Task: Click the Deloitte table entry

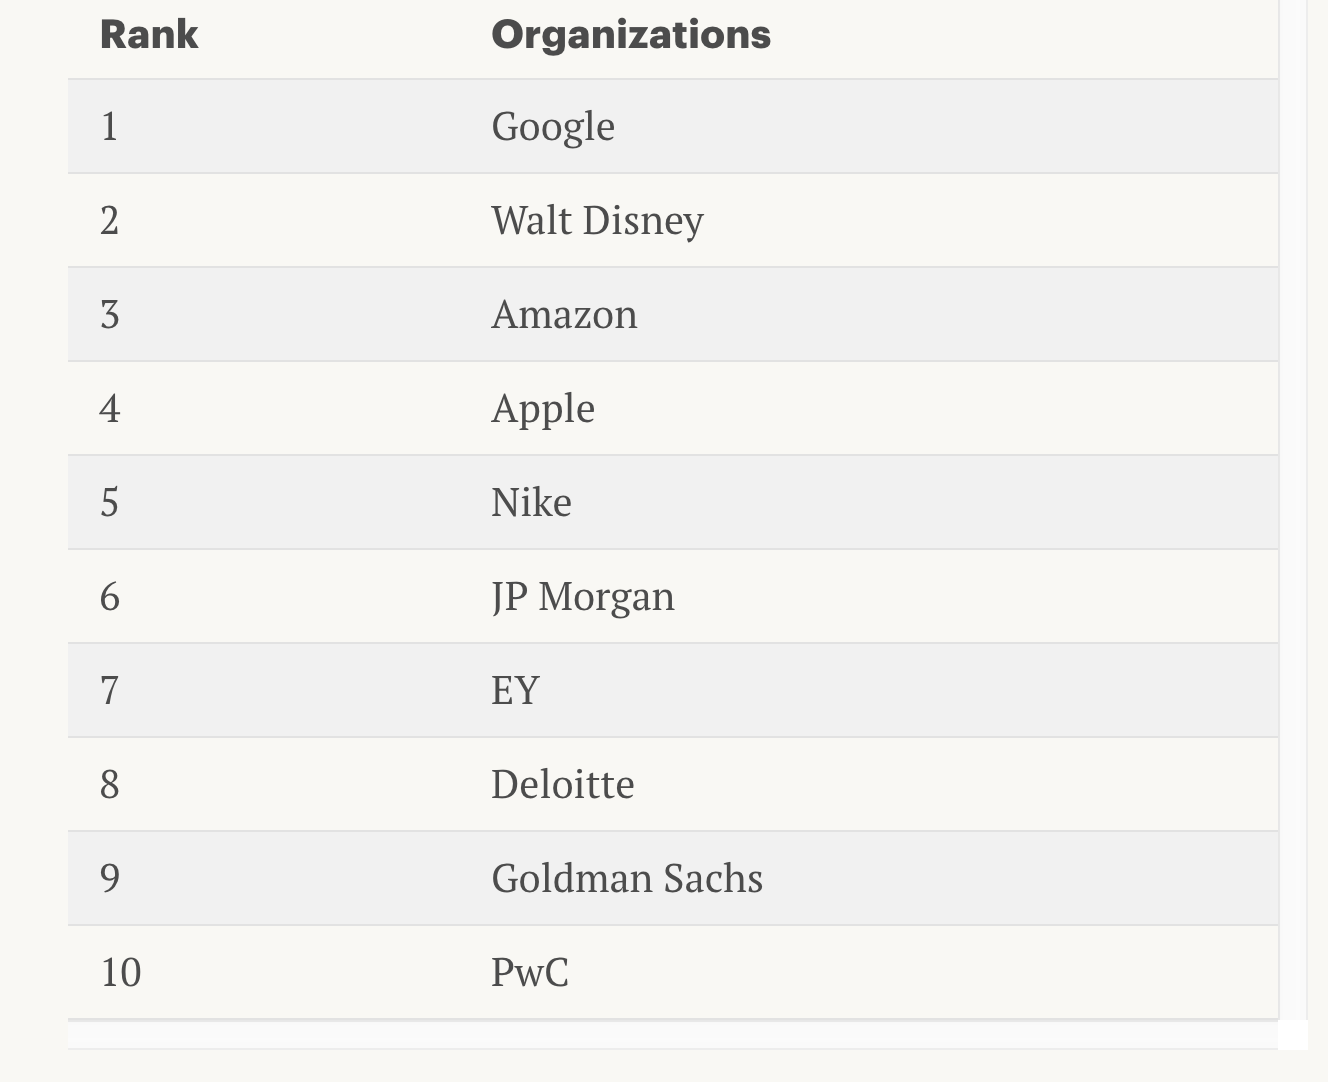Action: point(562,785)
